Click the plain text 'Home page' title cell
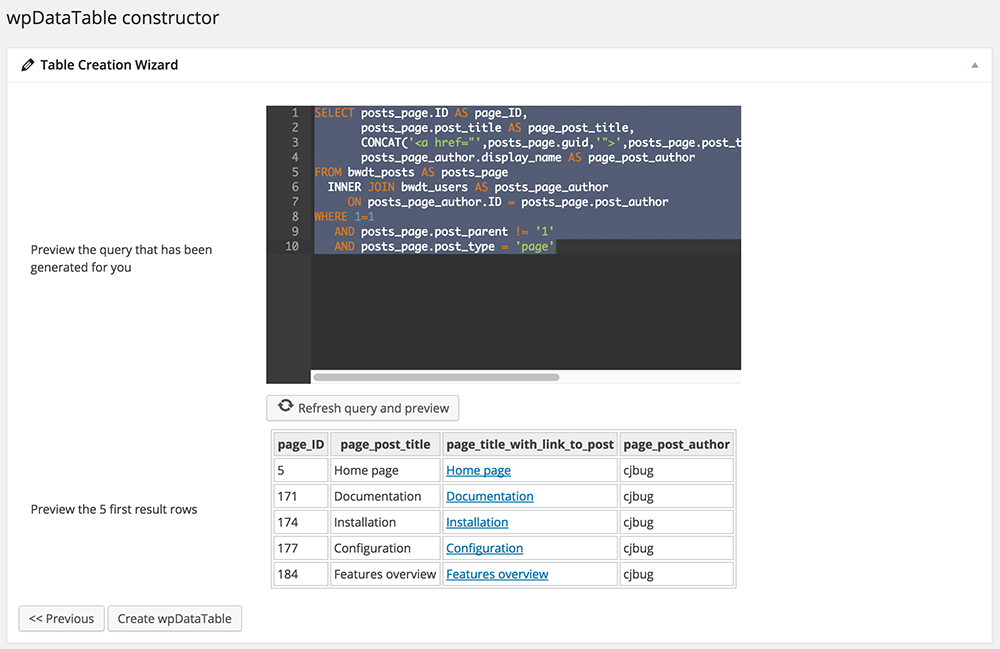Screen dimensions: 1000x649 (x=385, y=470)
